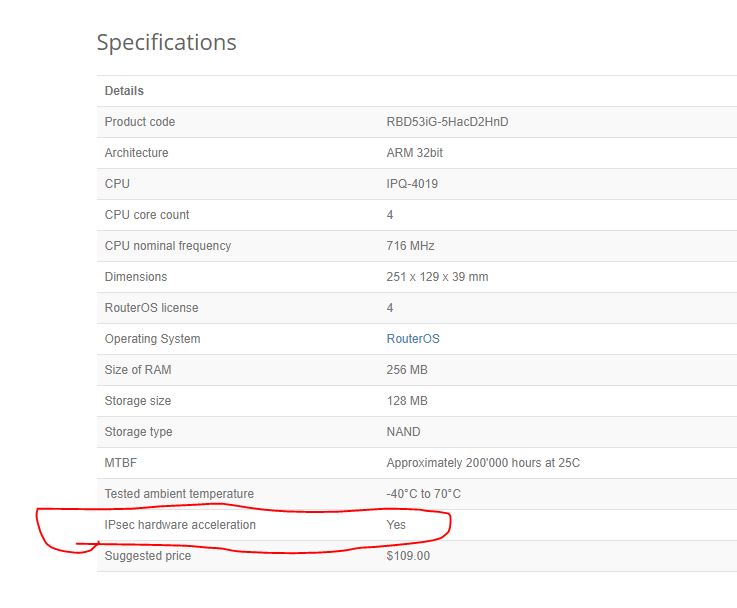Viewport: 737px width, 608px height.
Task: Select the ARM 32bit value
Action: click(415, 153)
